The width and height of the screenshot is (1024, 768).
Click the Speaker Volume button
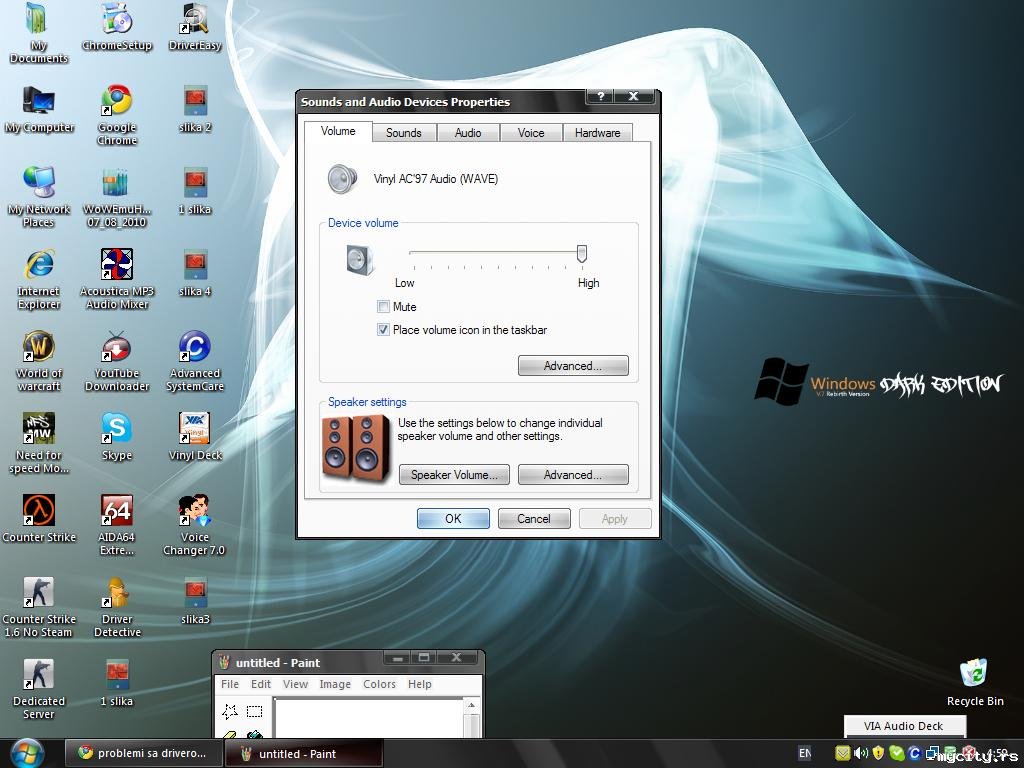tap(454, 475)
